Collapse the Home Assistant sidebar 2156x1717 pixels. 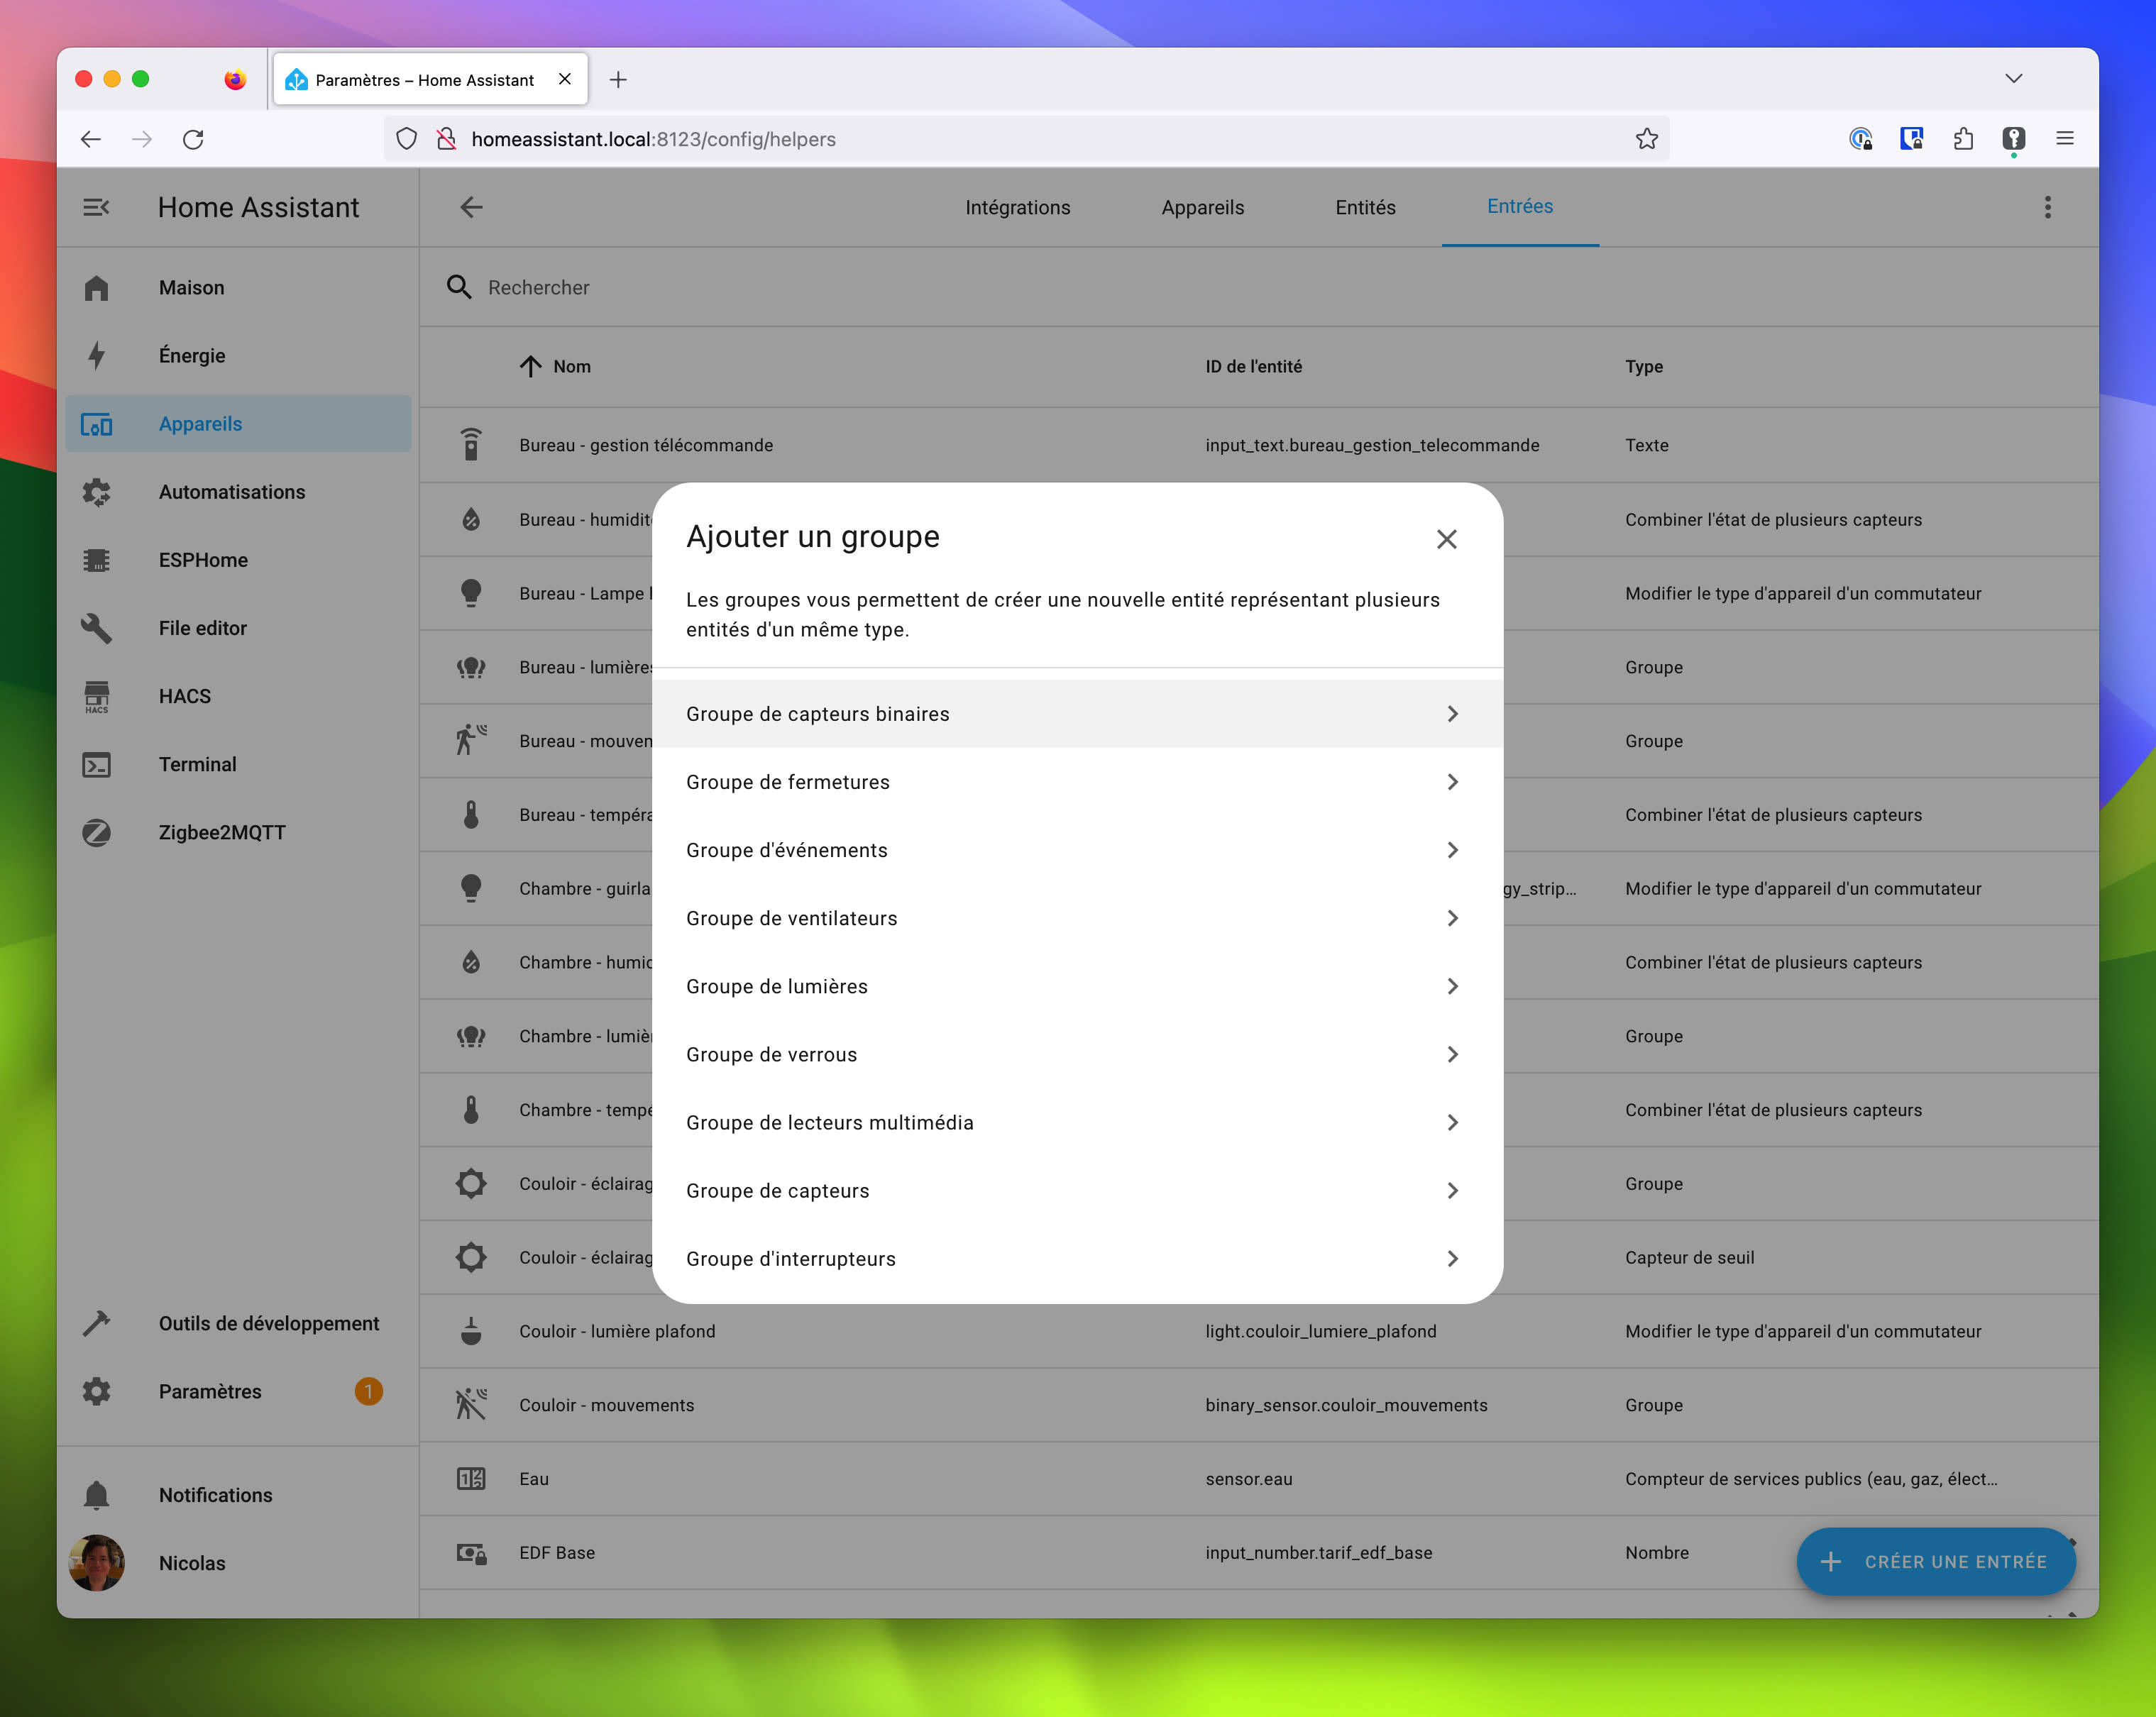tap(96, 207)
